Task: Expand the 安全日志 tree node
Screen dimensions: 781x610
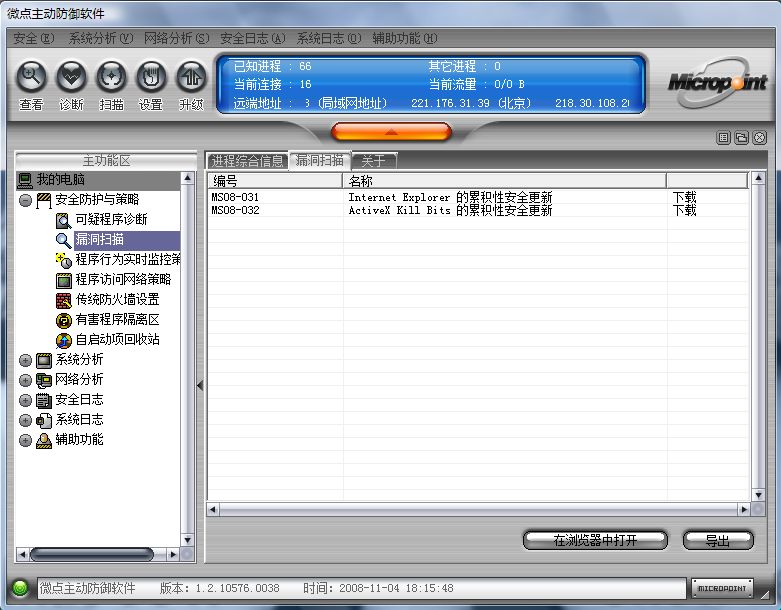Action: 25,400
